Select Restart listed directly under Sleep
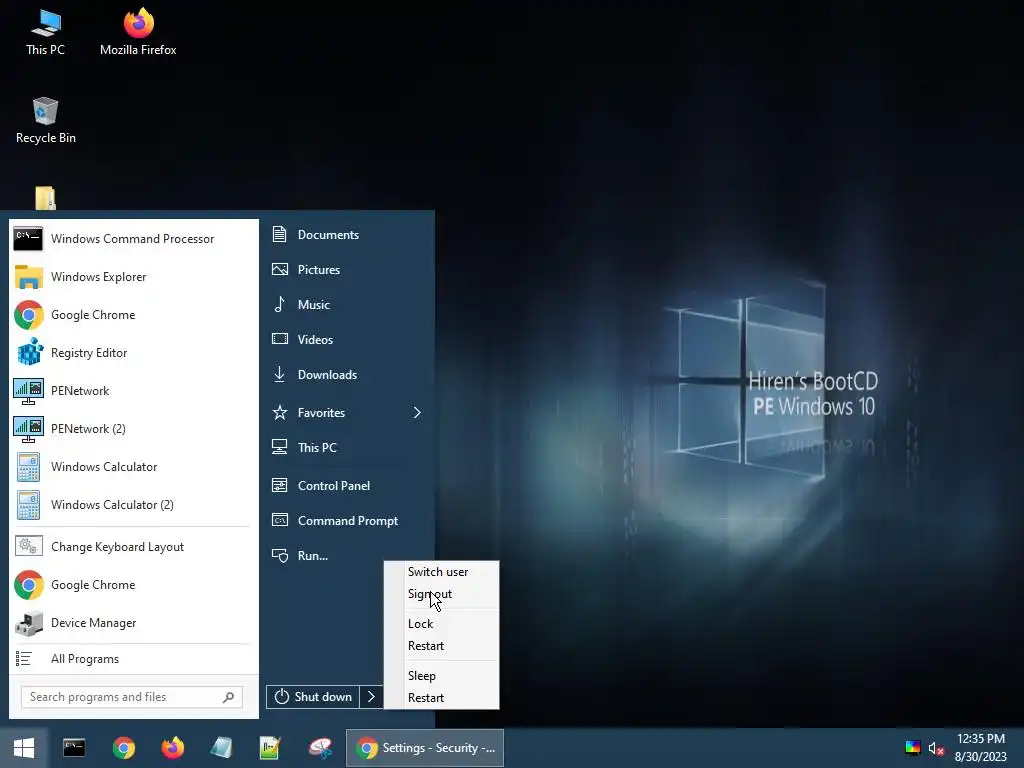The image size is (1024, 768). pyautogui.click(x=441, y=698)
